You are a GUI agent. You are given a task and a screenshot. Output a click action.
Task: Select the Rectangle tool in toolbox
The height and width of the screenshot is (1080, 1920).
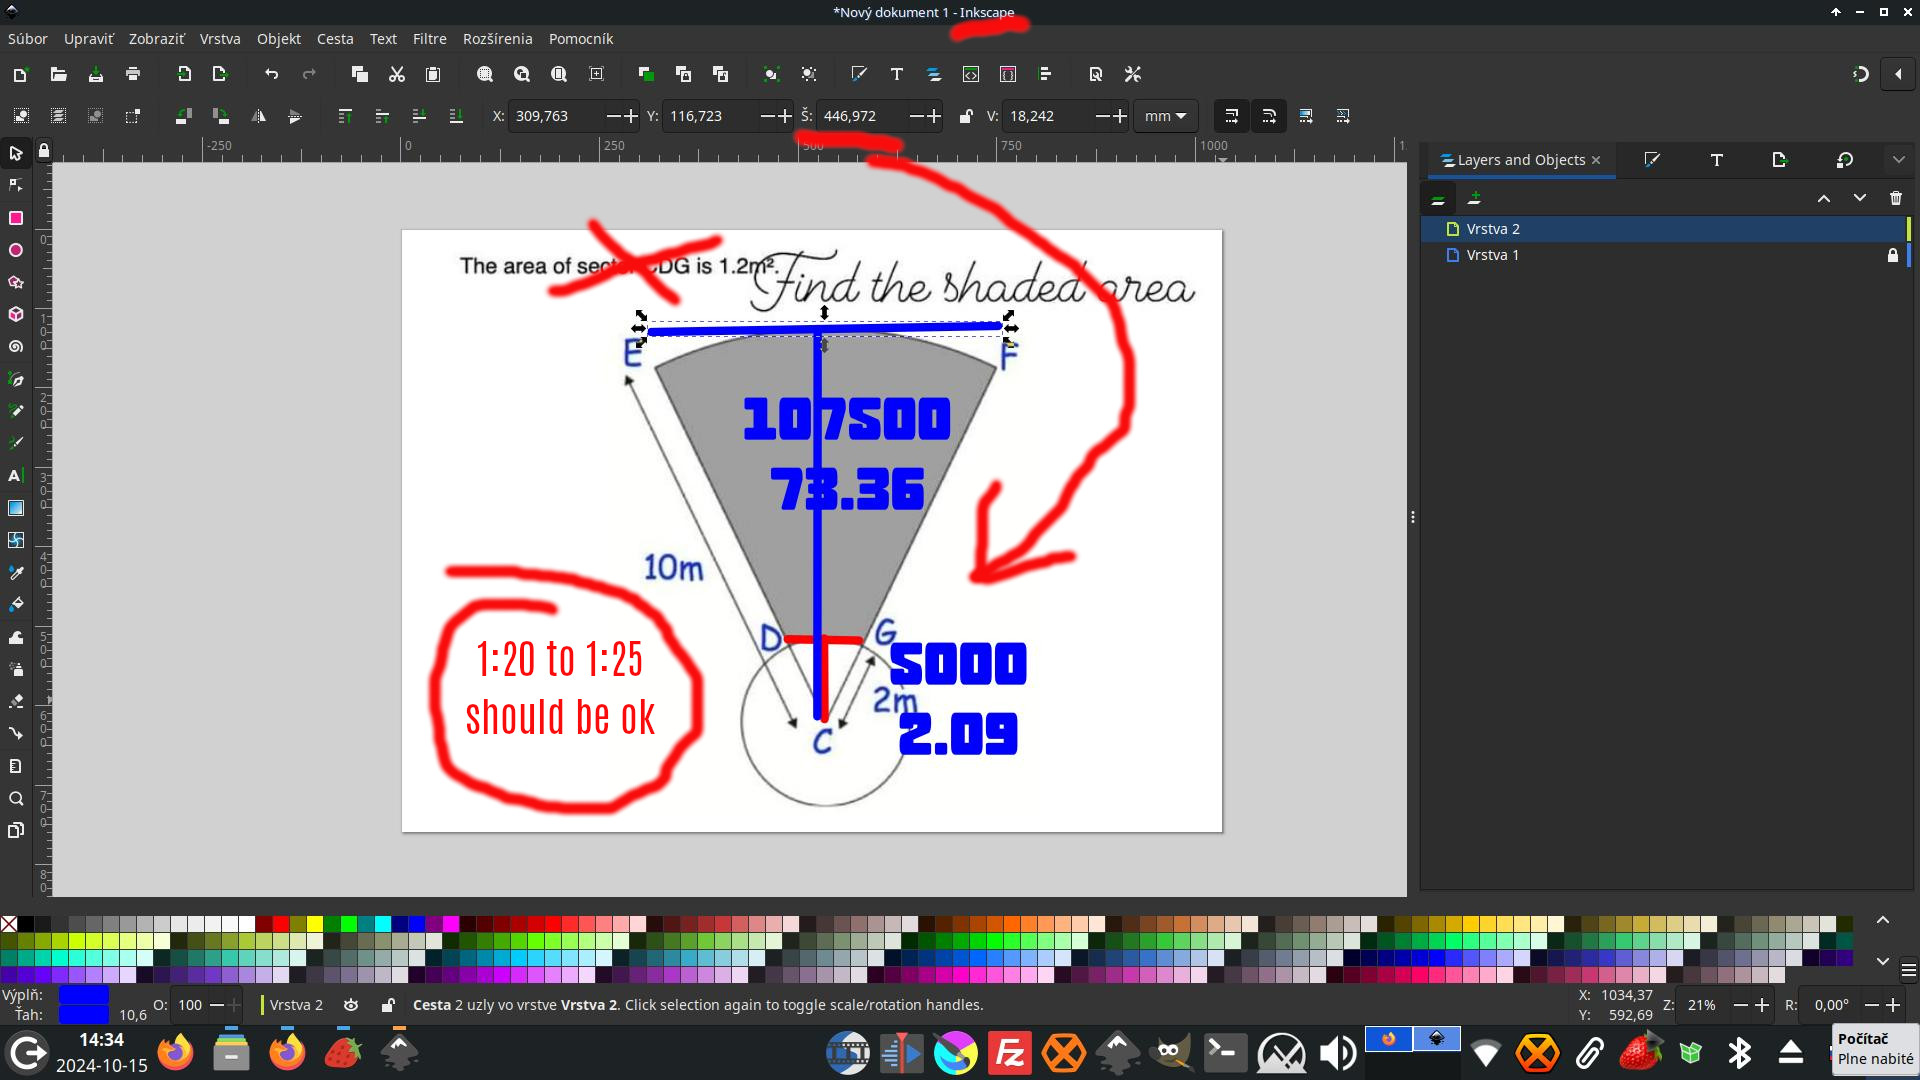(x=16, y=218)
